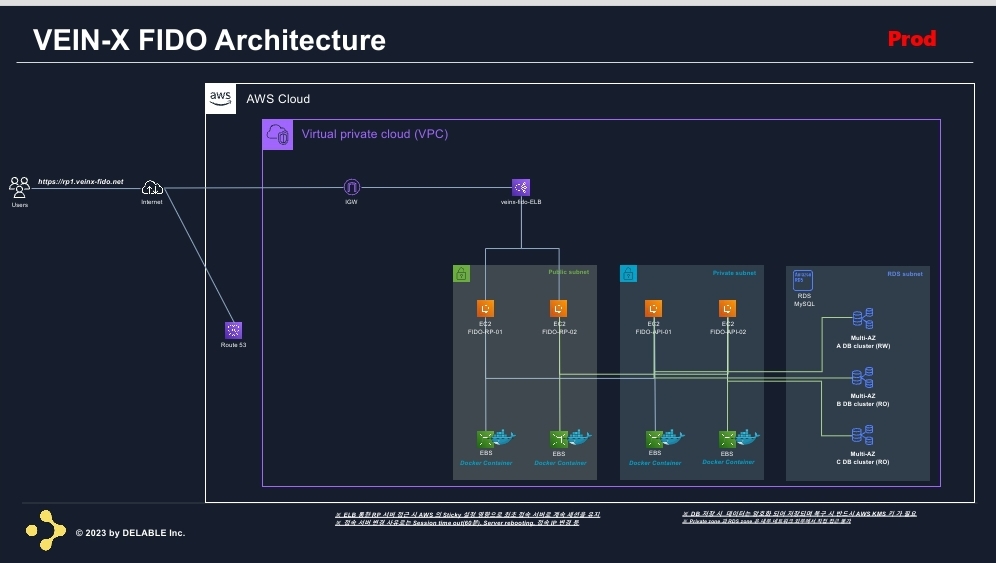
Task: Click the Users icon
Action: point(19,187)
